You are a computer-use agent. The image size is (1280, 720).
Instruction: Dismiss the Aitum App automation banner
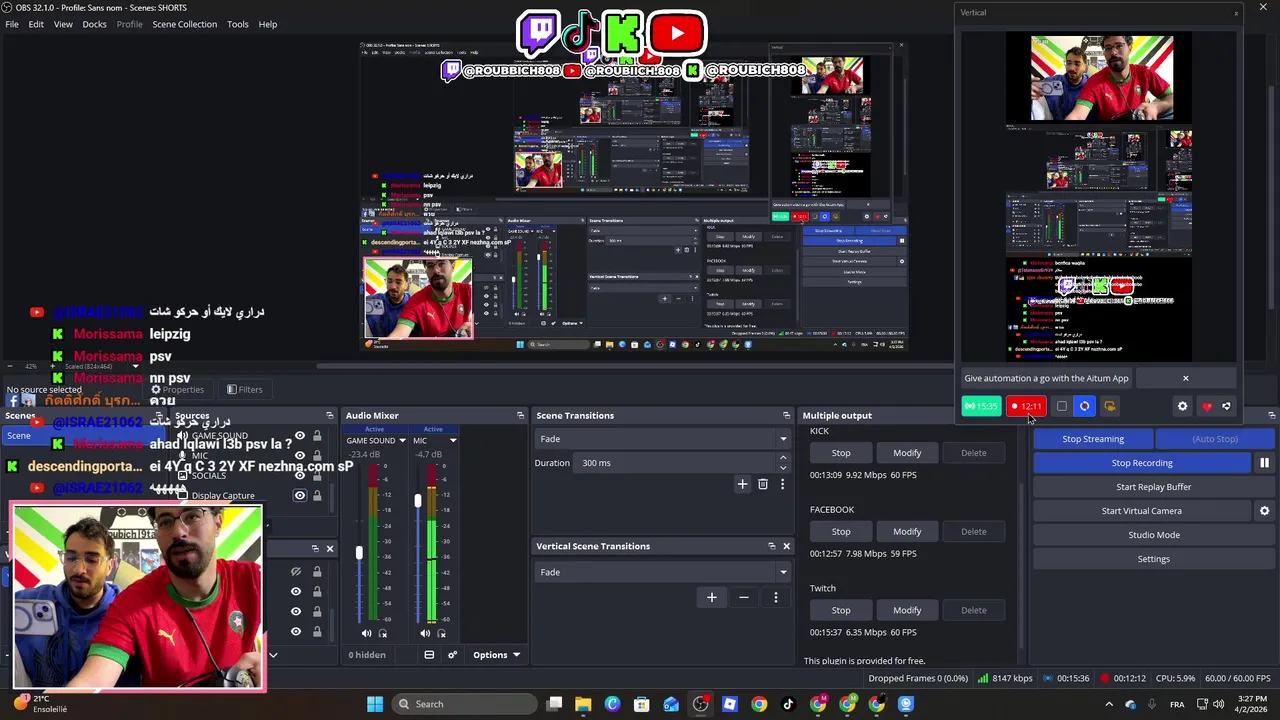(x=1186, y=378)
